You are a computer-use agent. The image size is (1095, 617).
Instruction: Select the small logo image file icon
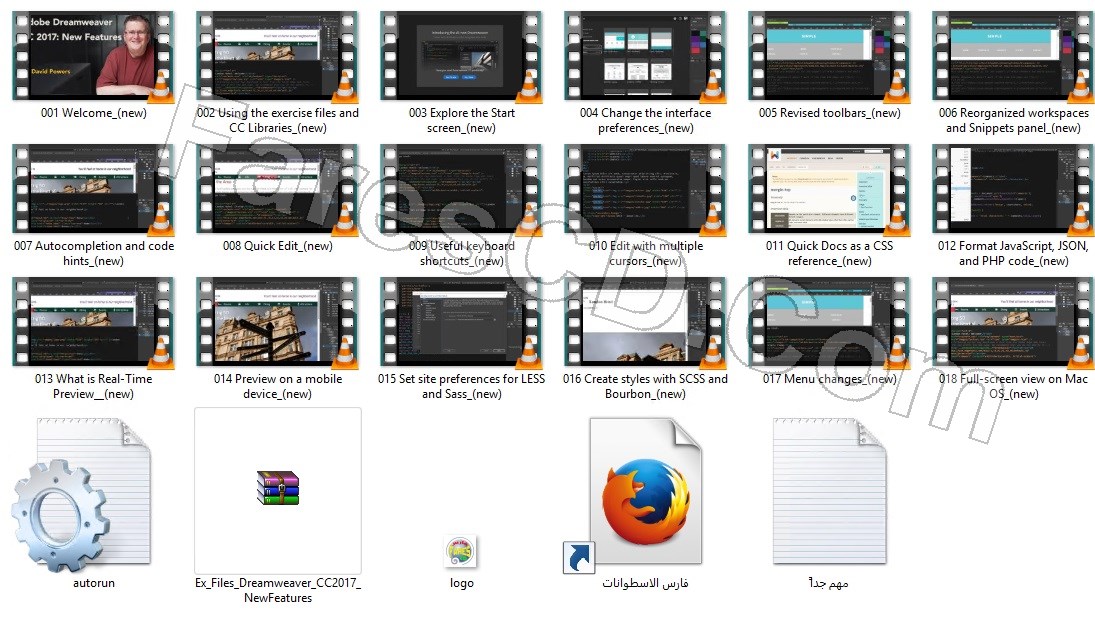(461, 552)
